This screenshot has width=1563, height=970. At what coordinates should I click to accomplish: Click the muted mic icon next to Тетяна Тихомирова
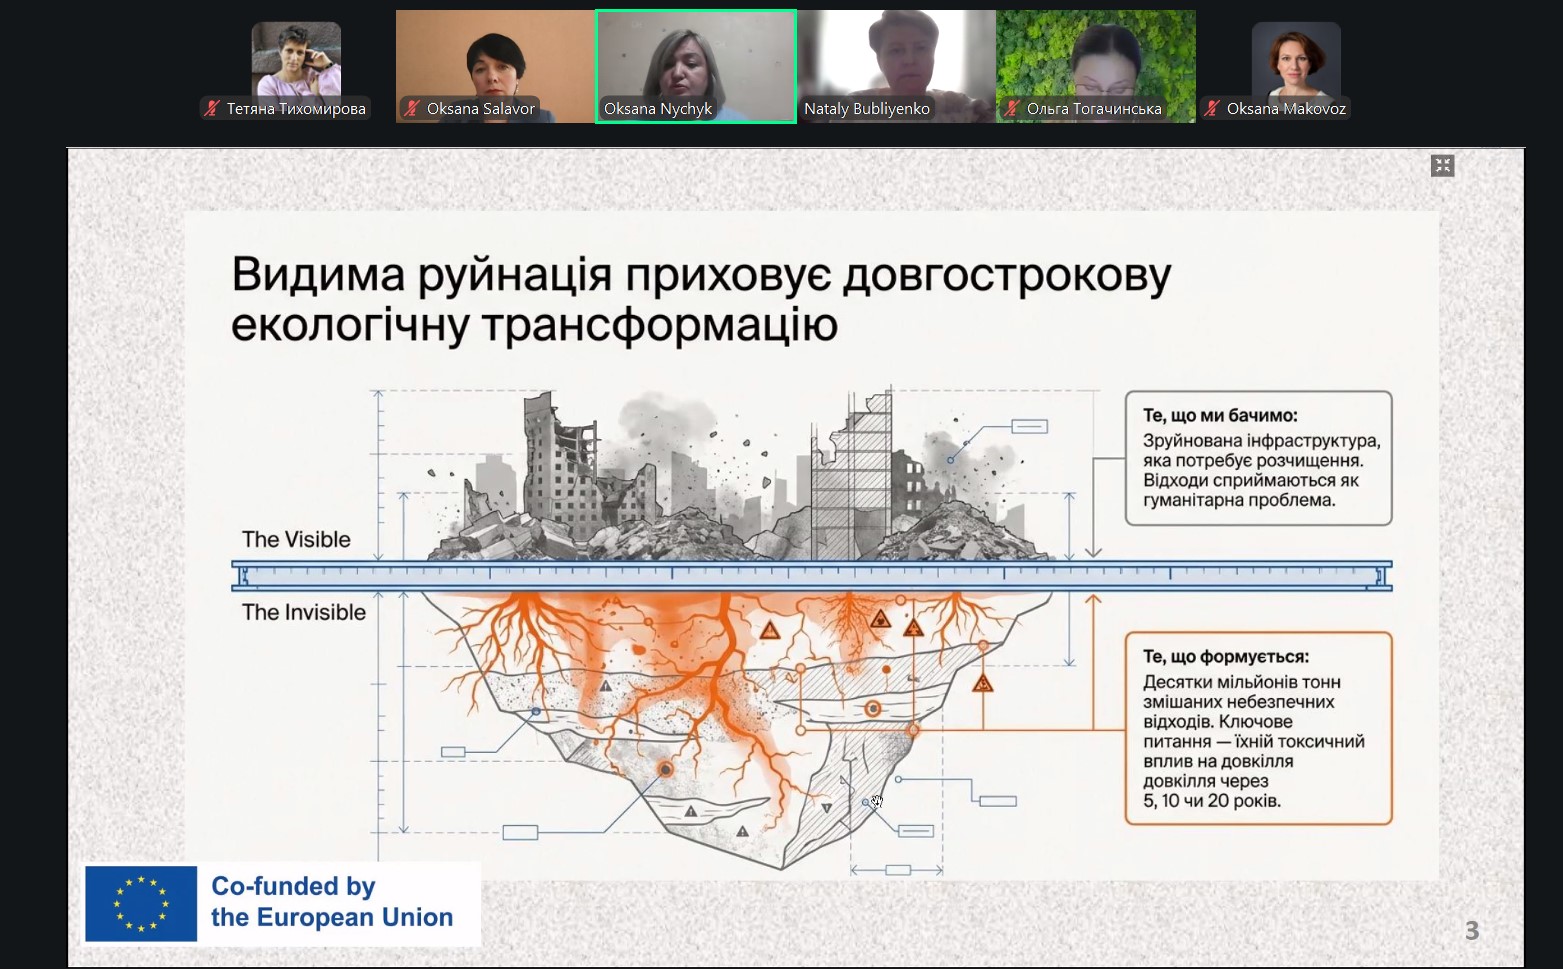[212, 109]
